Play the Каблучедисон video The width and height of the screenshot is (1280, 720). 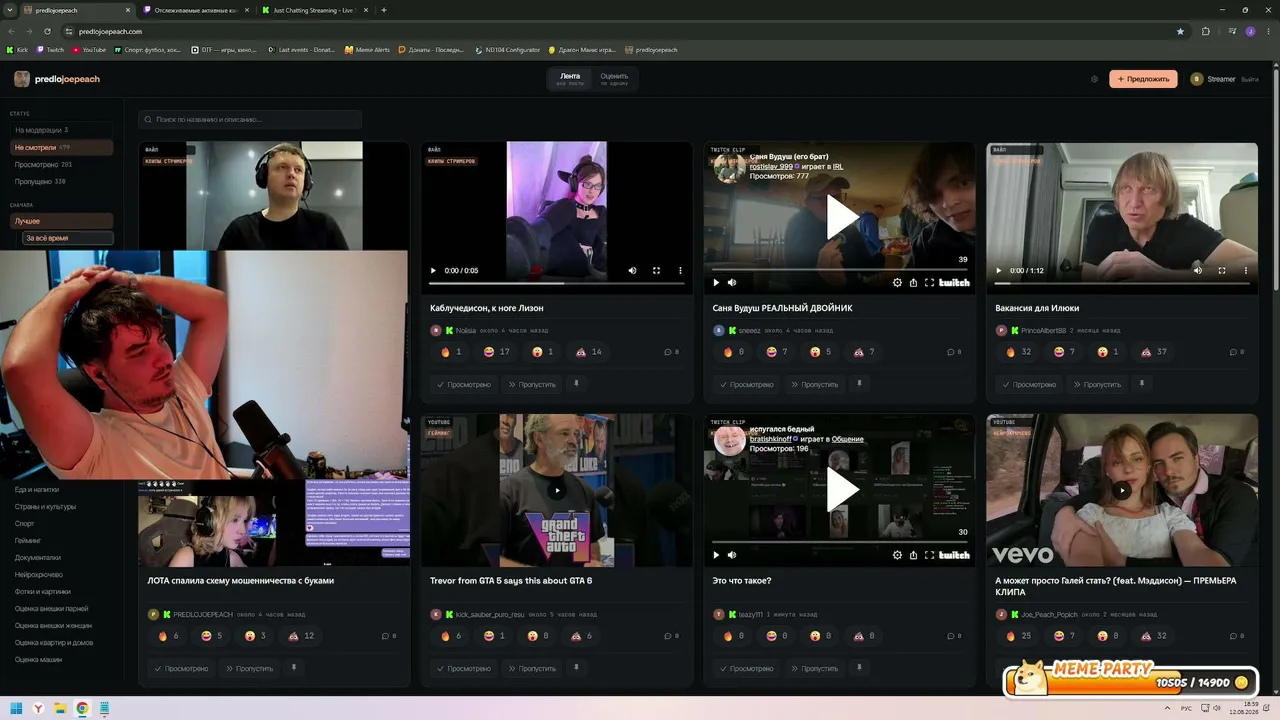pos(433,270)
